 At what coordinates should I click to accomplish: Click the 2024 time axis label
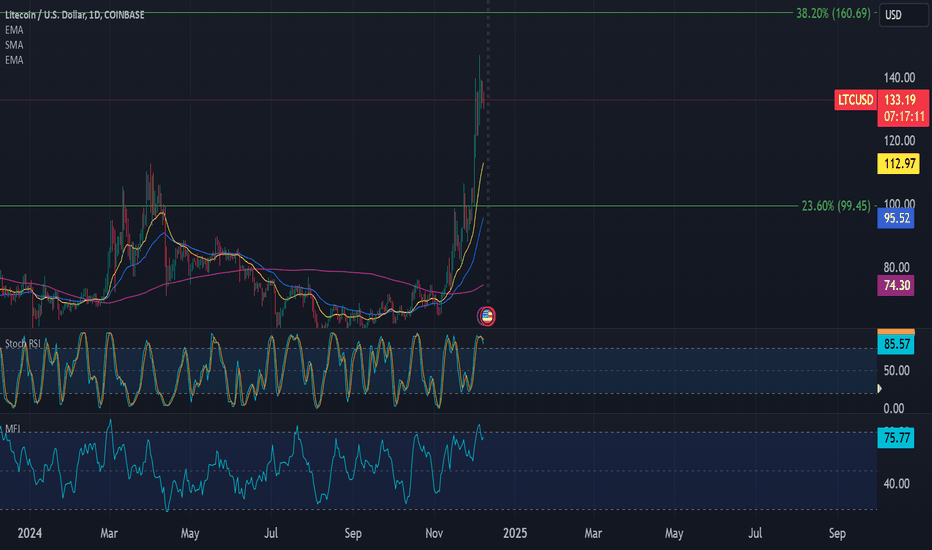(30, 533)
